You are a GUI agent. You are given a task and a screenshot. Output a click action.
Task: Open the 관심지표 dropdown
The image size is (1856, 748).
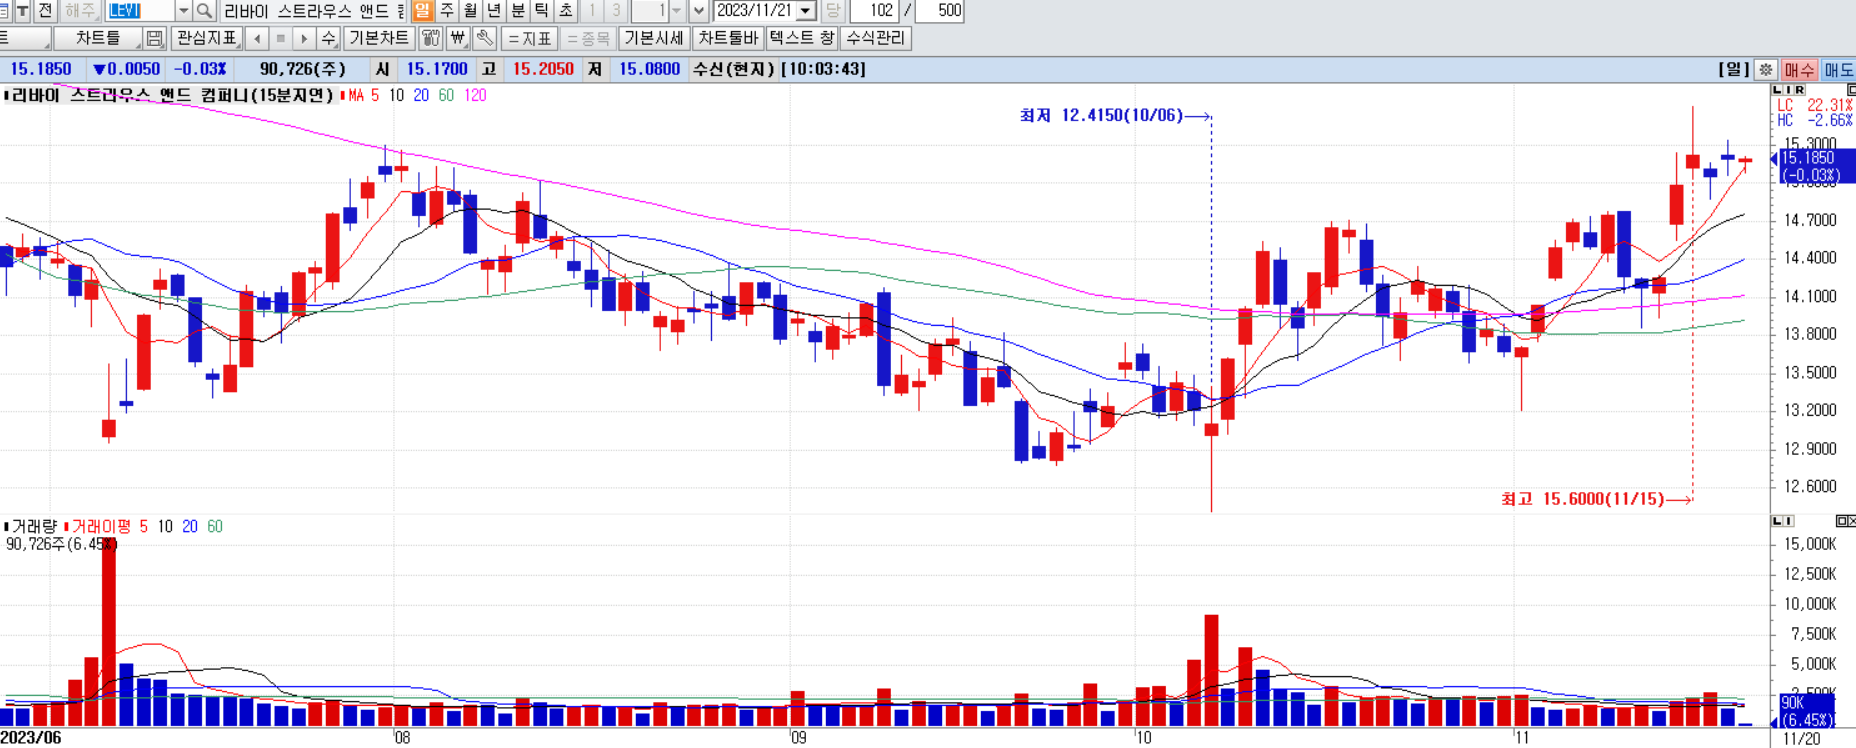(207, 38)
